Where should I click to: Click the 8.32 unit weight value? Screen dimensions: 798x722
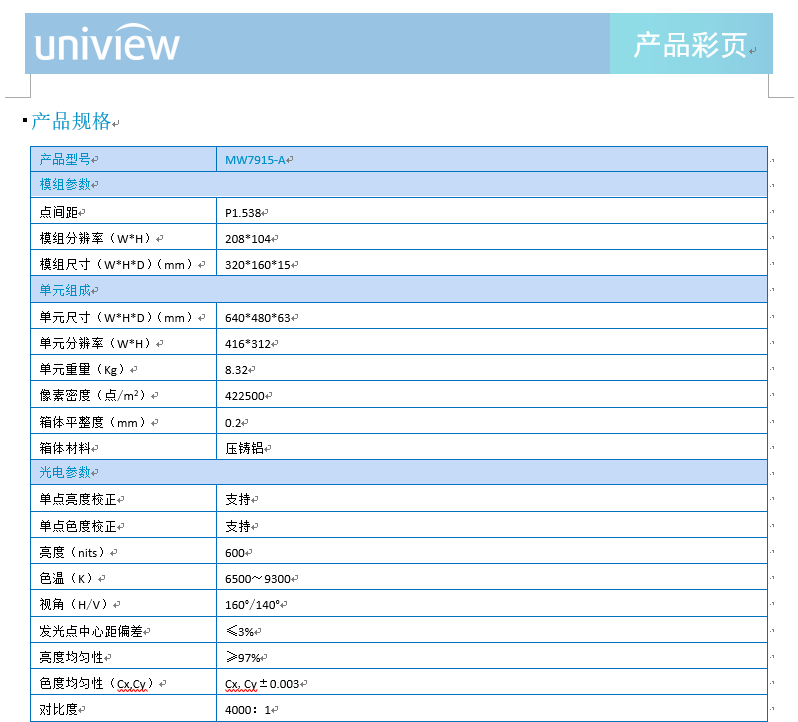tap(238, 370)
